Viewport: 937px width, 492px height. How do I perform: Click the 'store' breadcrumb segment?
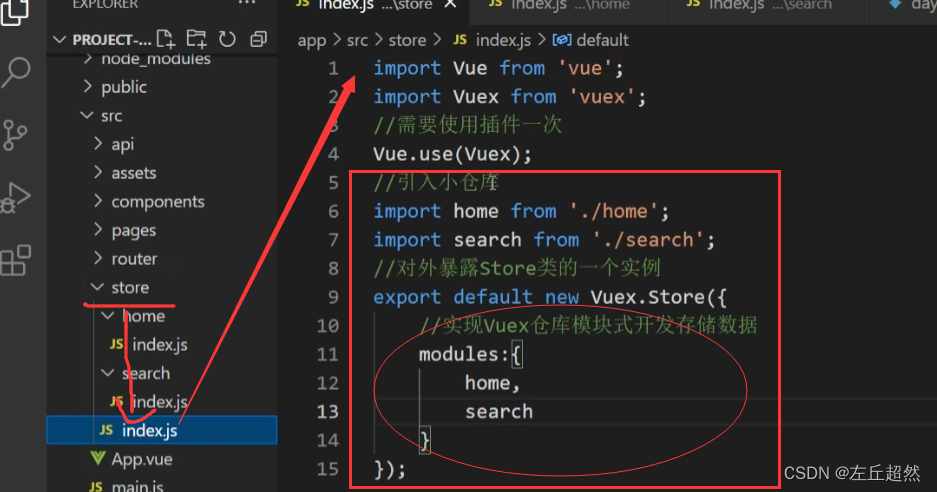click(x=408, y=41)
